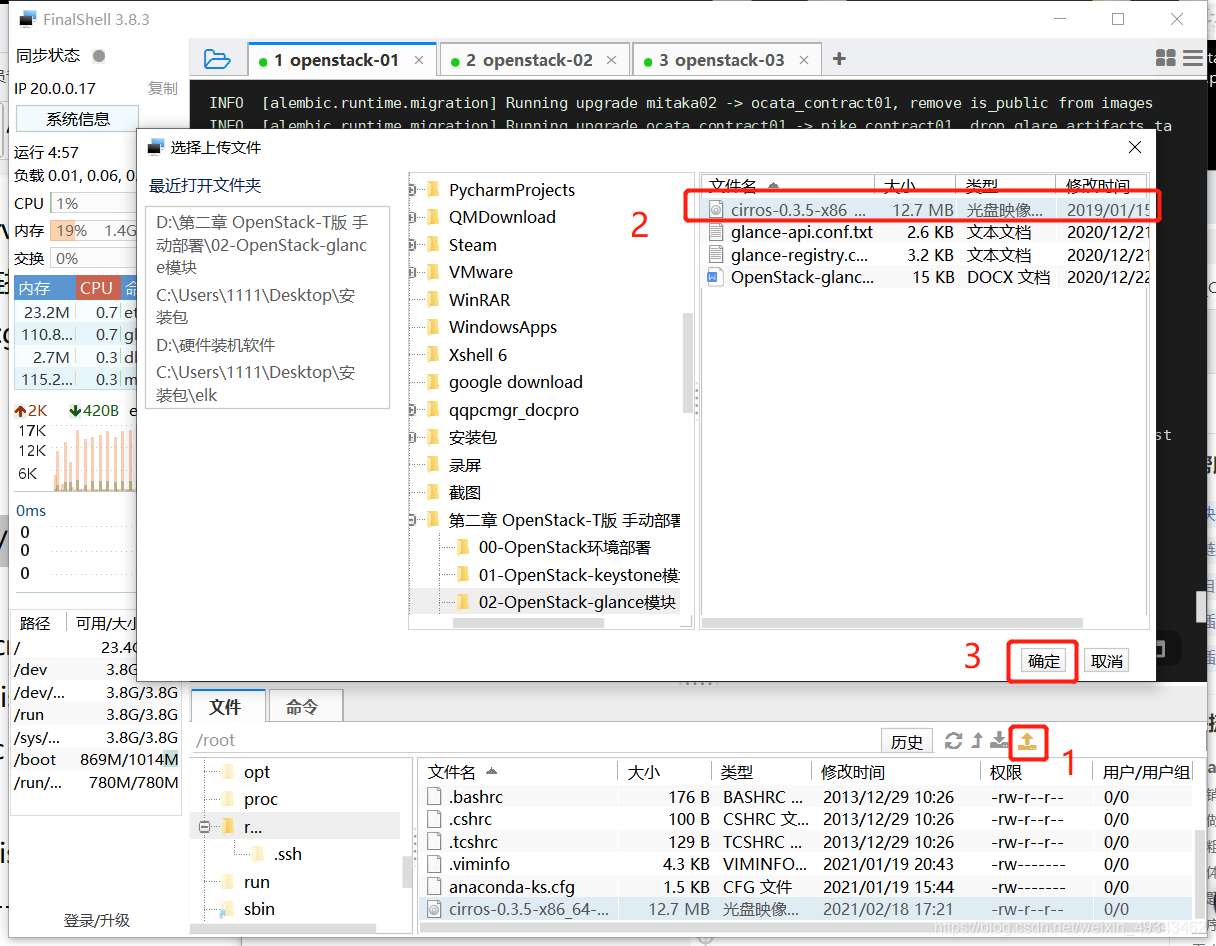Open the grid layout view icon
The height and width of the screenshot is (946, 1216).
1166,59
